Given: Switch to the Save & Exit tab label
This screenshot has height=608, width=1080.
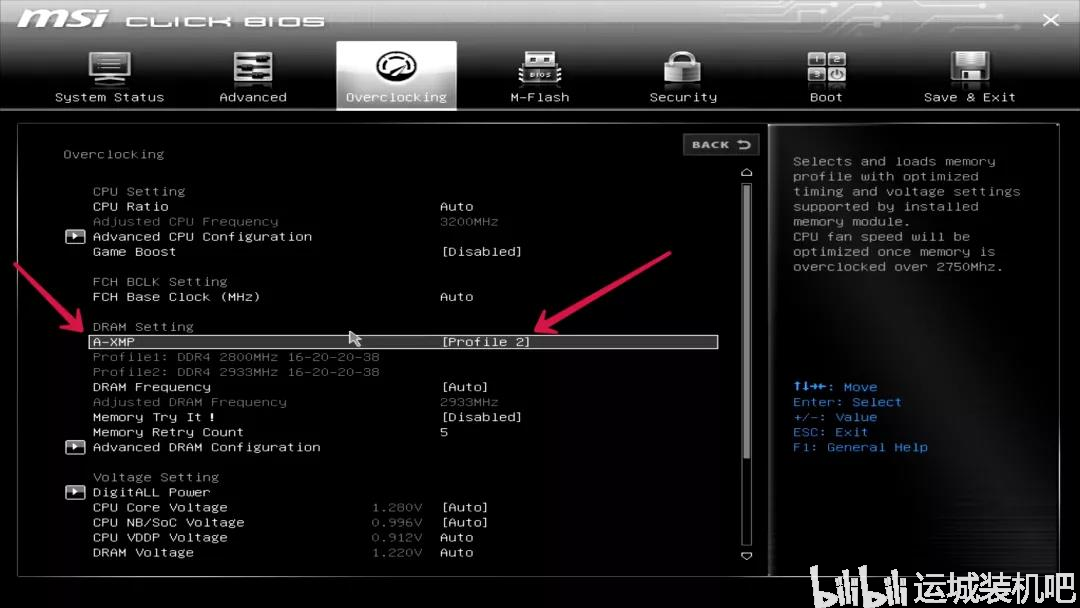Looking at the screenshot, I should tap(970, 97).
